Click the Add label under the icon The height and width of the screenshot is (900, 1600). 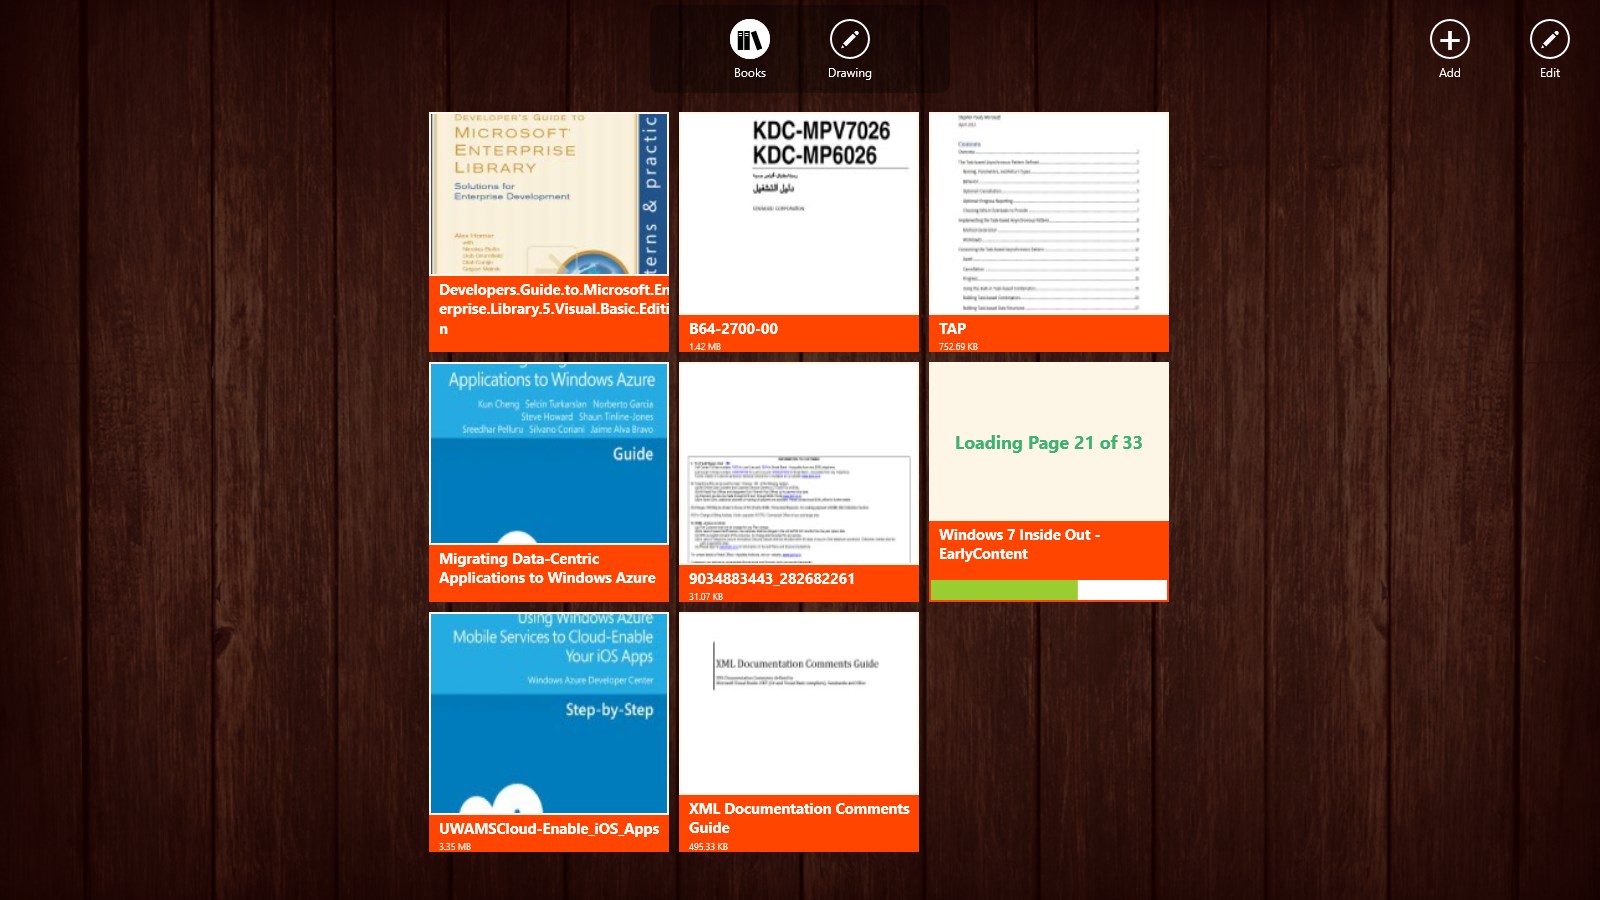click(1450, 73)
